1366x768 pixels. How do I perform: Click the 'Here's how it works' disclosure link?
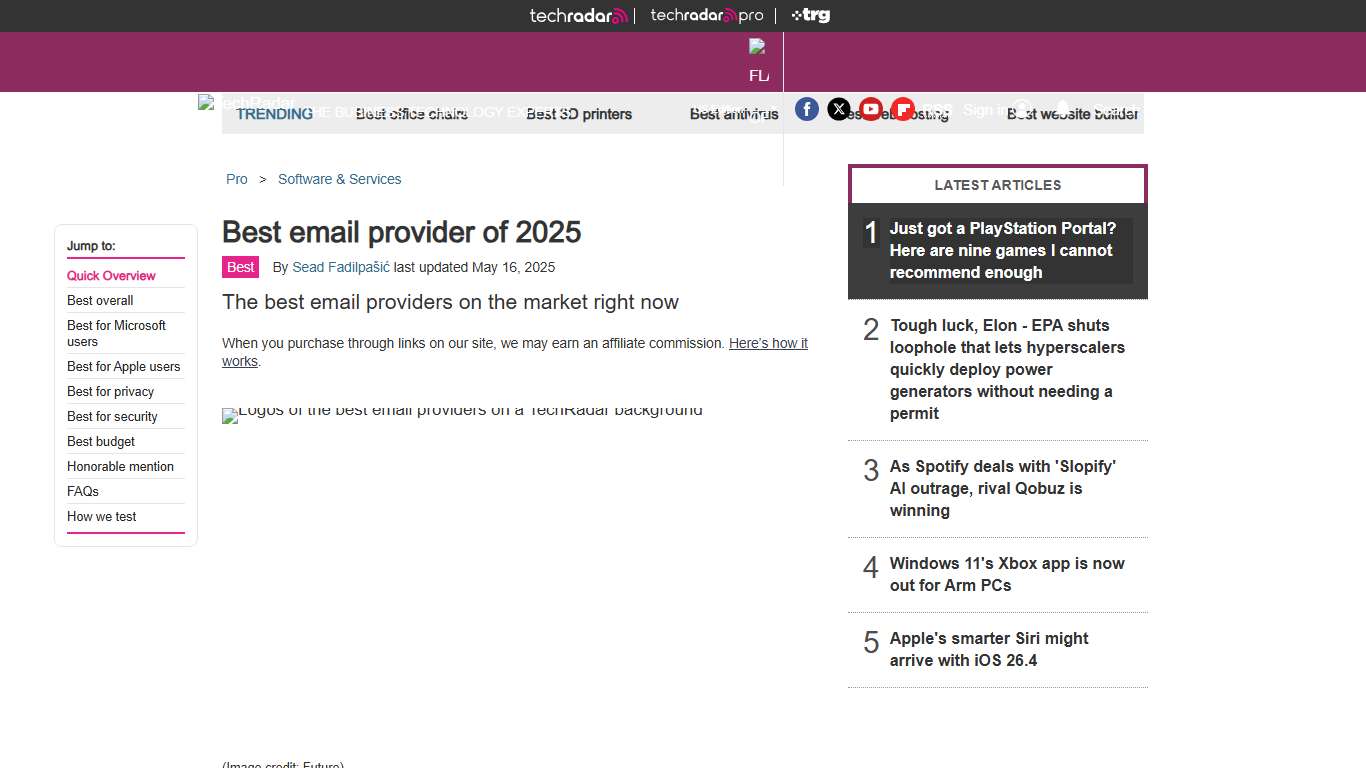click(x=768, y=343)
